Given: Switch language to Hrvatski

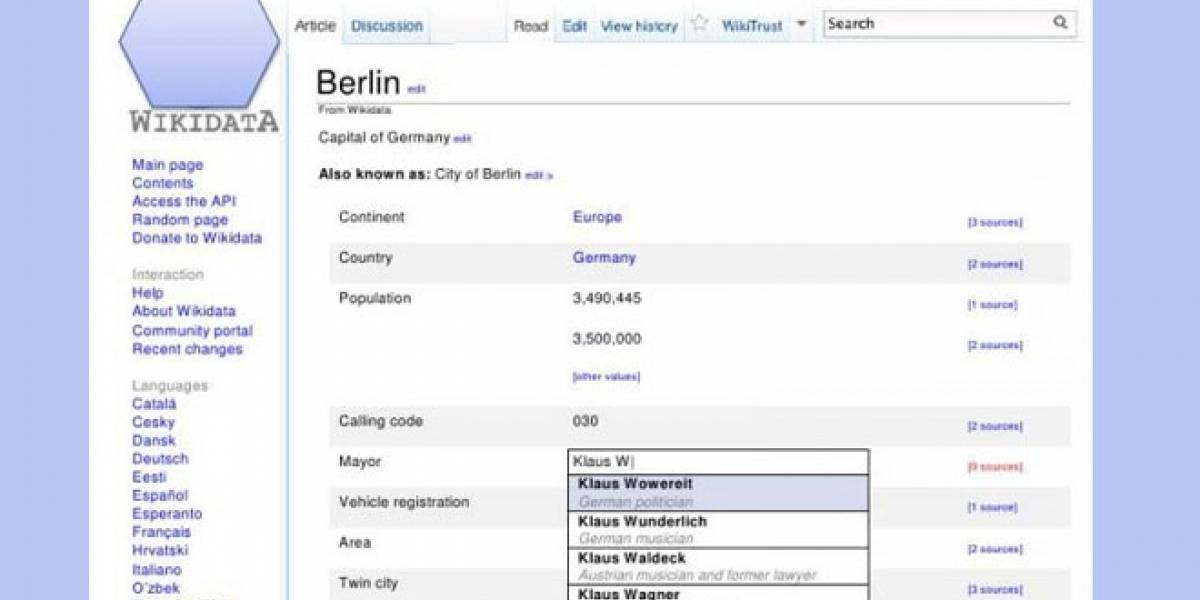Looking at the screenshot, I should pyautogui.click(x=160, y=550).
